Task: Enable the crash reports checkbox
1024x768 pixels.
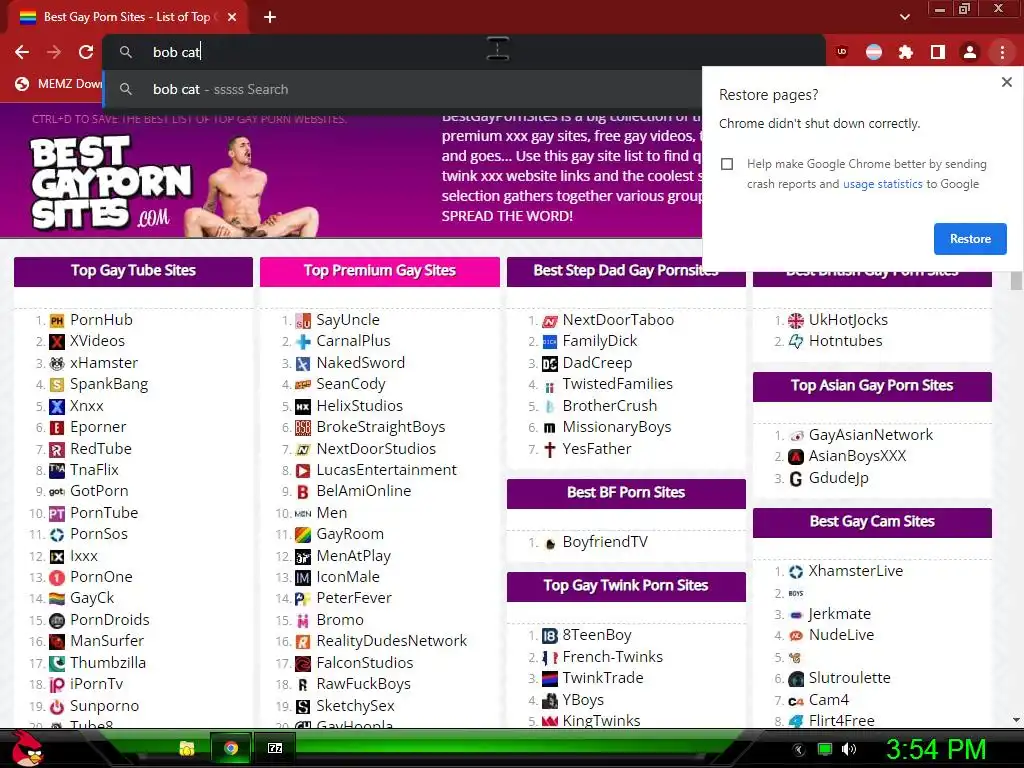Action: (x=727, y=164)
